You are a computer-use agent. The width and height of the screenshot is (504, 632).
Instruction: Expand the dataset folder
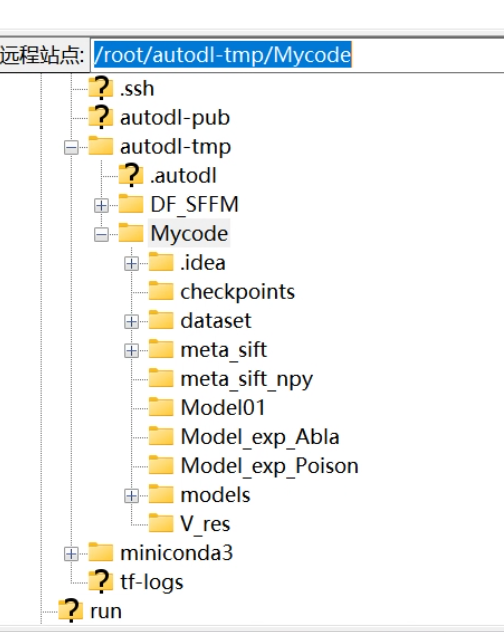point(131,322)
